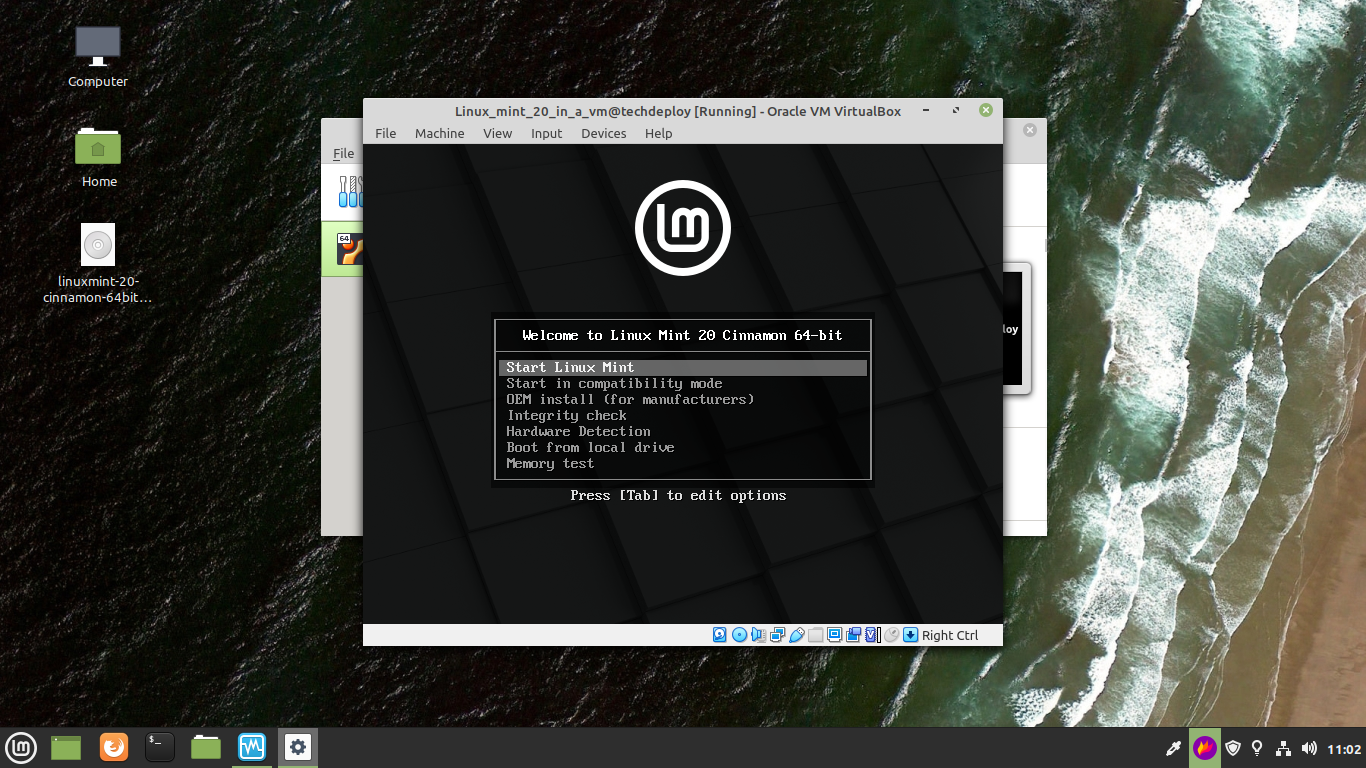This screenshot has height=768, width=1366.
Task: Click the lightbulb tray icon
Action: (x=1258, y=748)
